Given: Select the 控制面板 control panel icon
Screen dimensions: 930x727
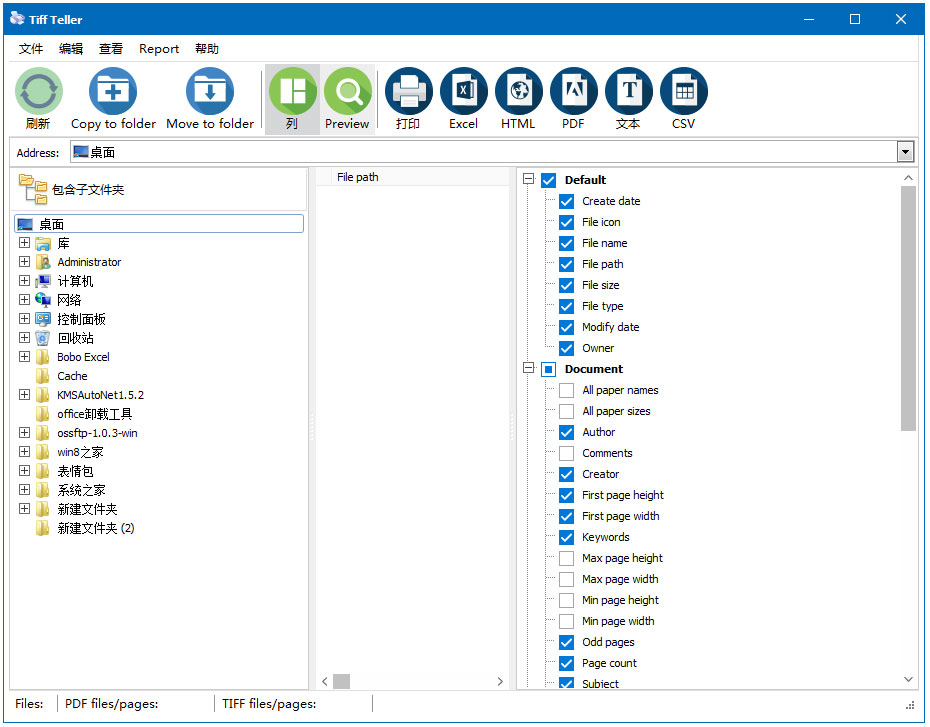Looking at the screenshot, I should coord(43,319).
